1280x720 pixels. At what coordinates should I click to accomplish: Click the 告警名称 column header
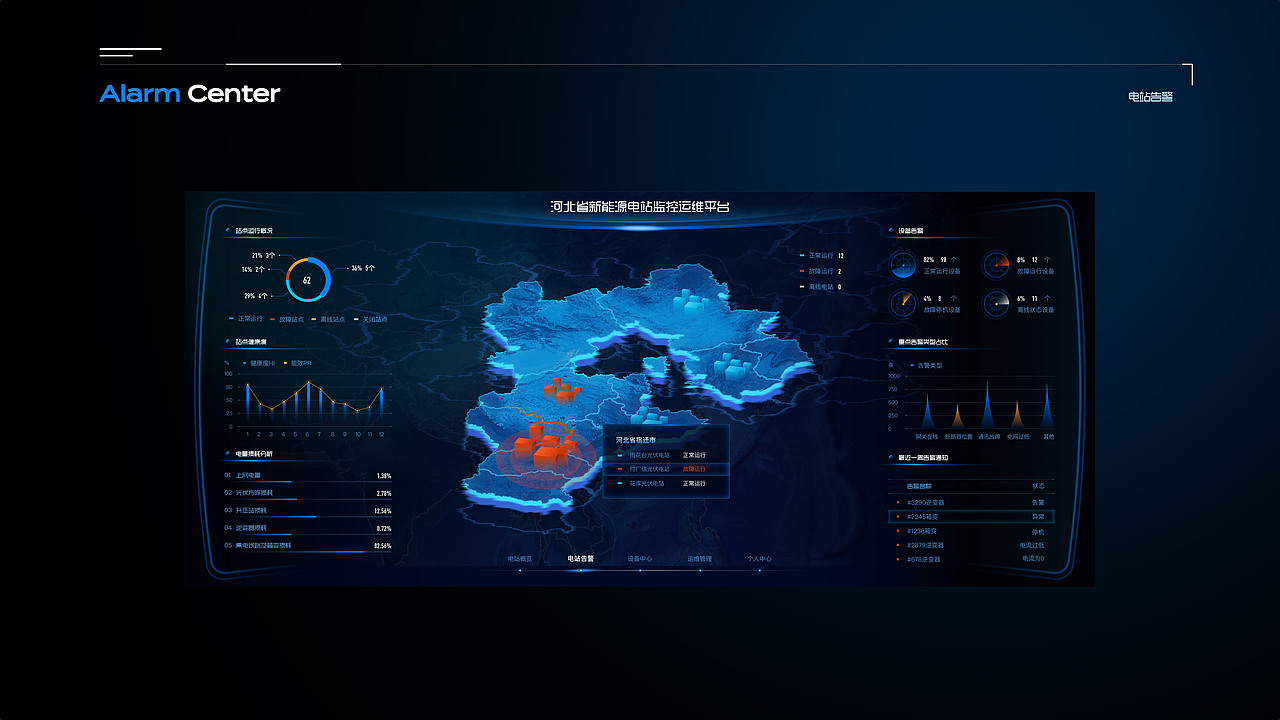point(918,486)
